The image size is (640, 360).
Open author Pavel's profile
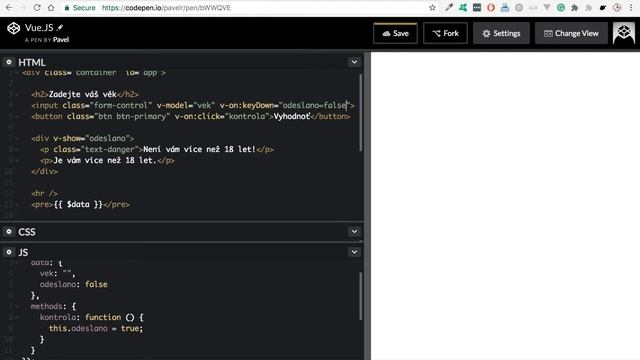61,40
